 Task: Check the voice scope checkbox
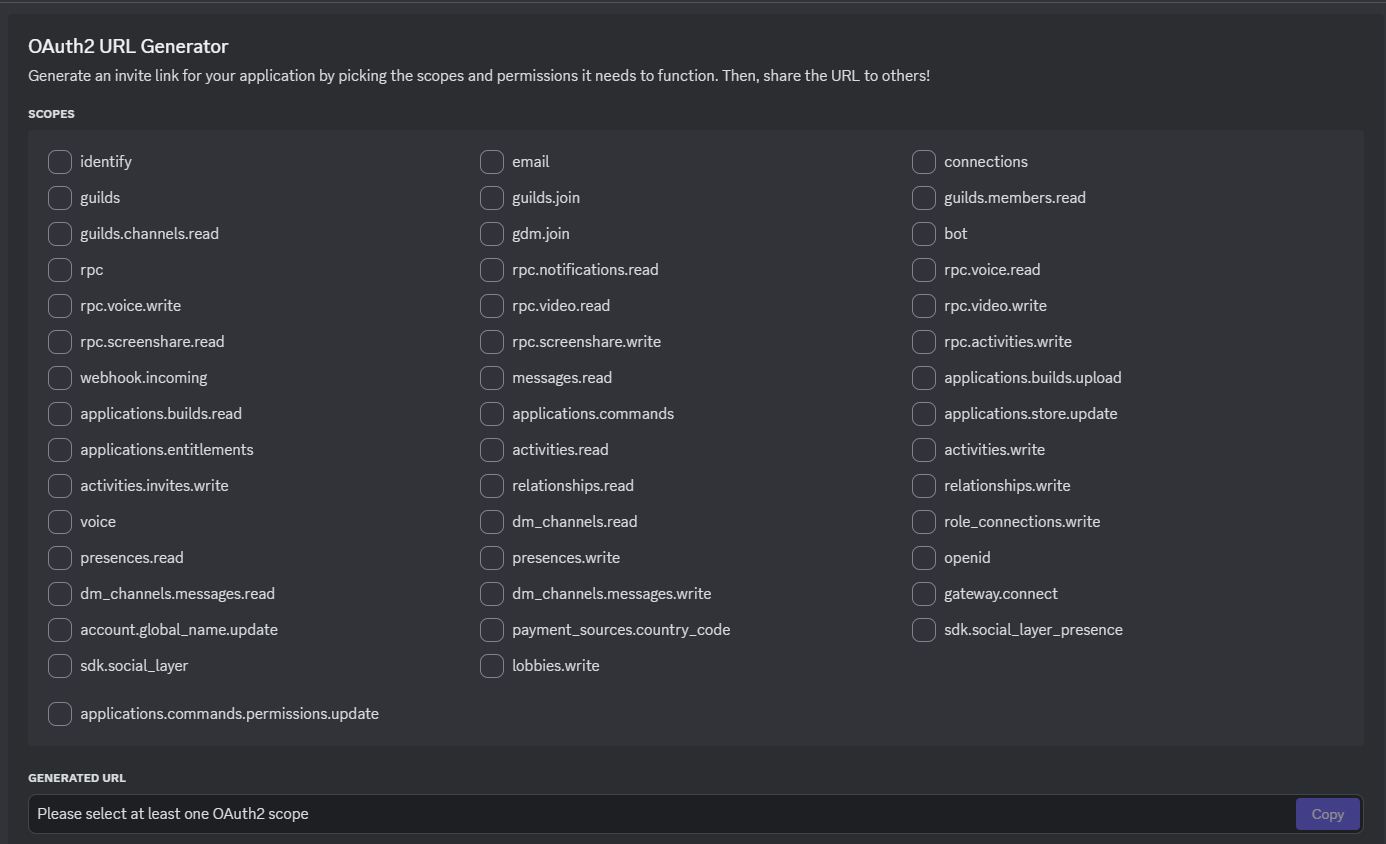pyautogui.click(x=60, y=522)
